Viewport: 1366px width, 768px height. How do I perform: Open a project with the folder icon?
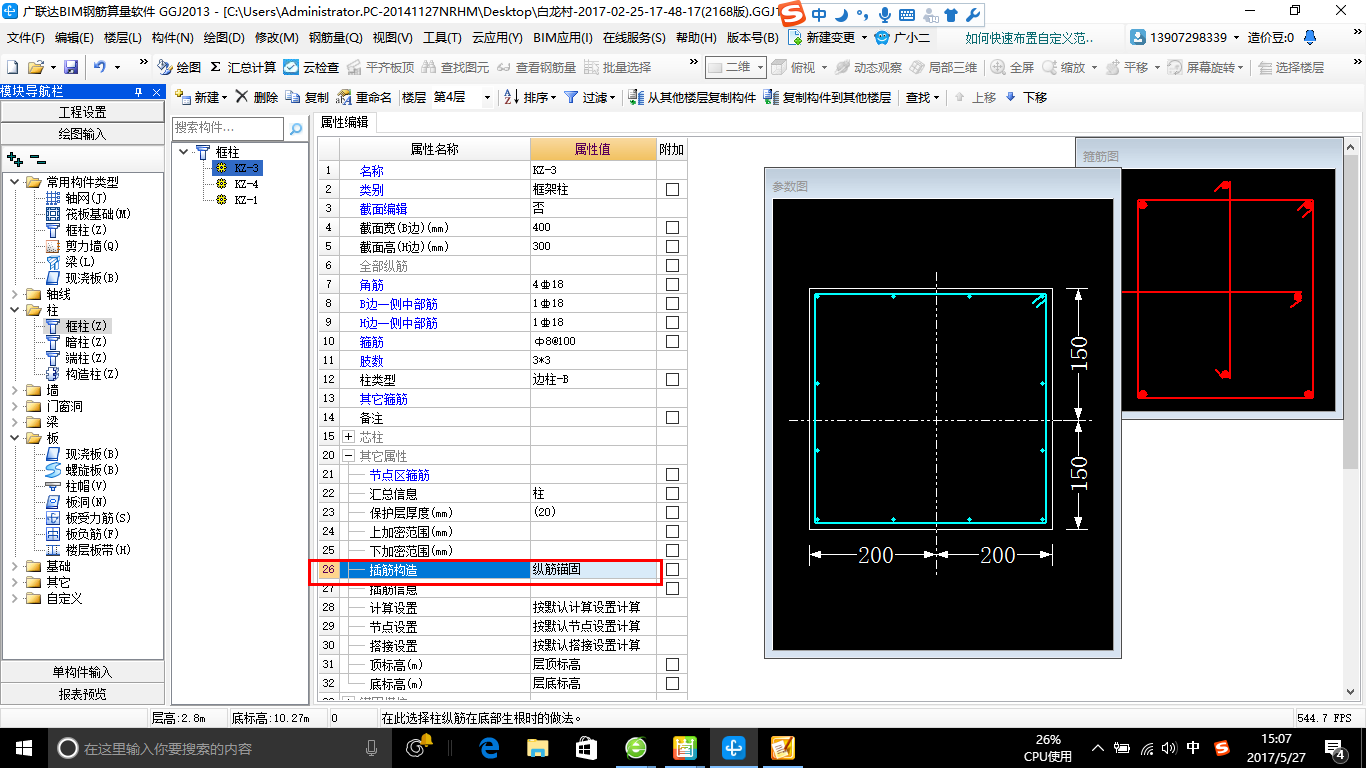point(35,67)
